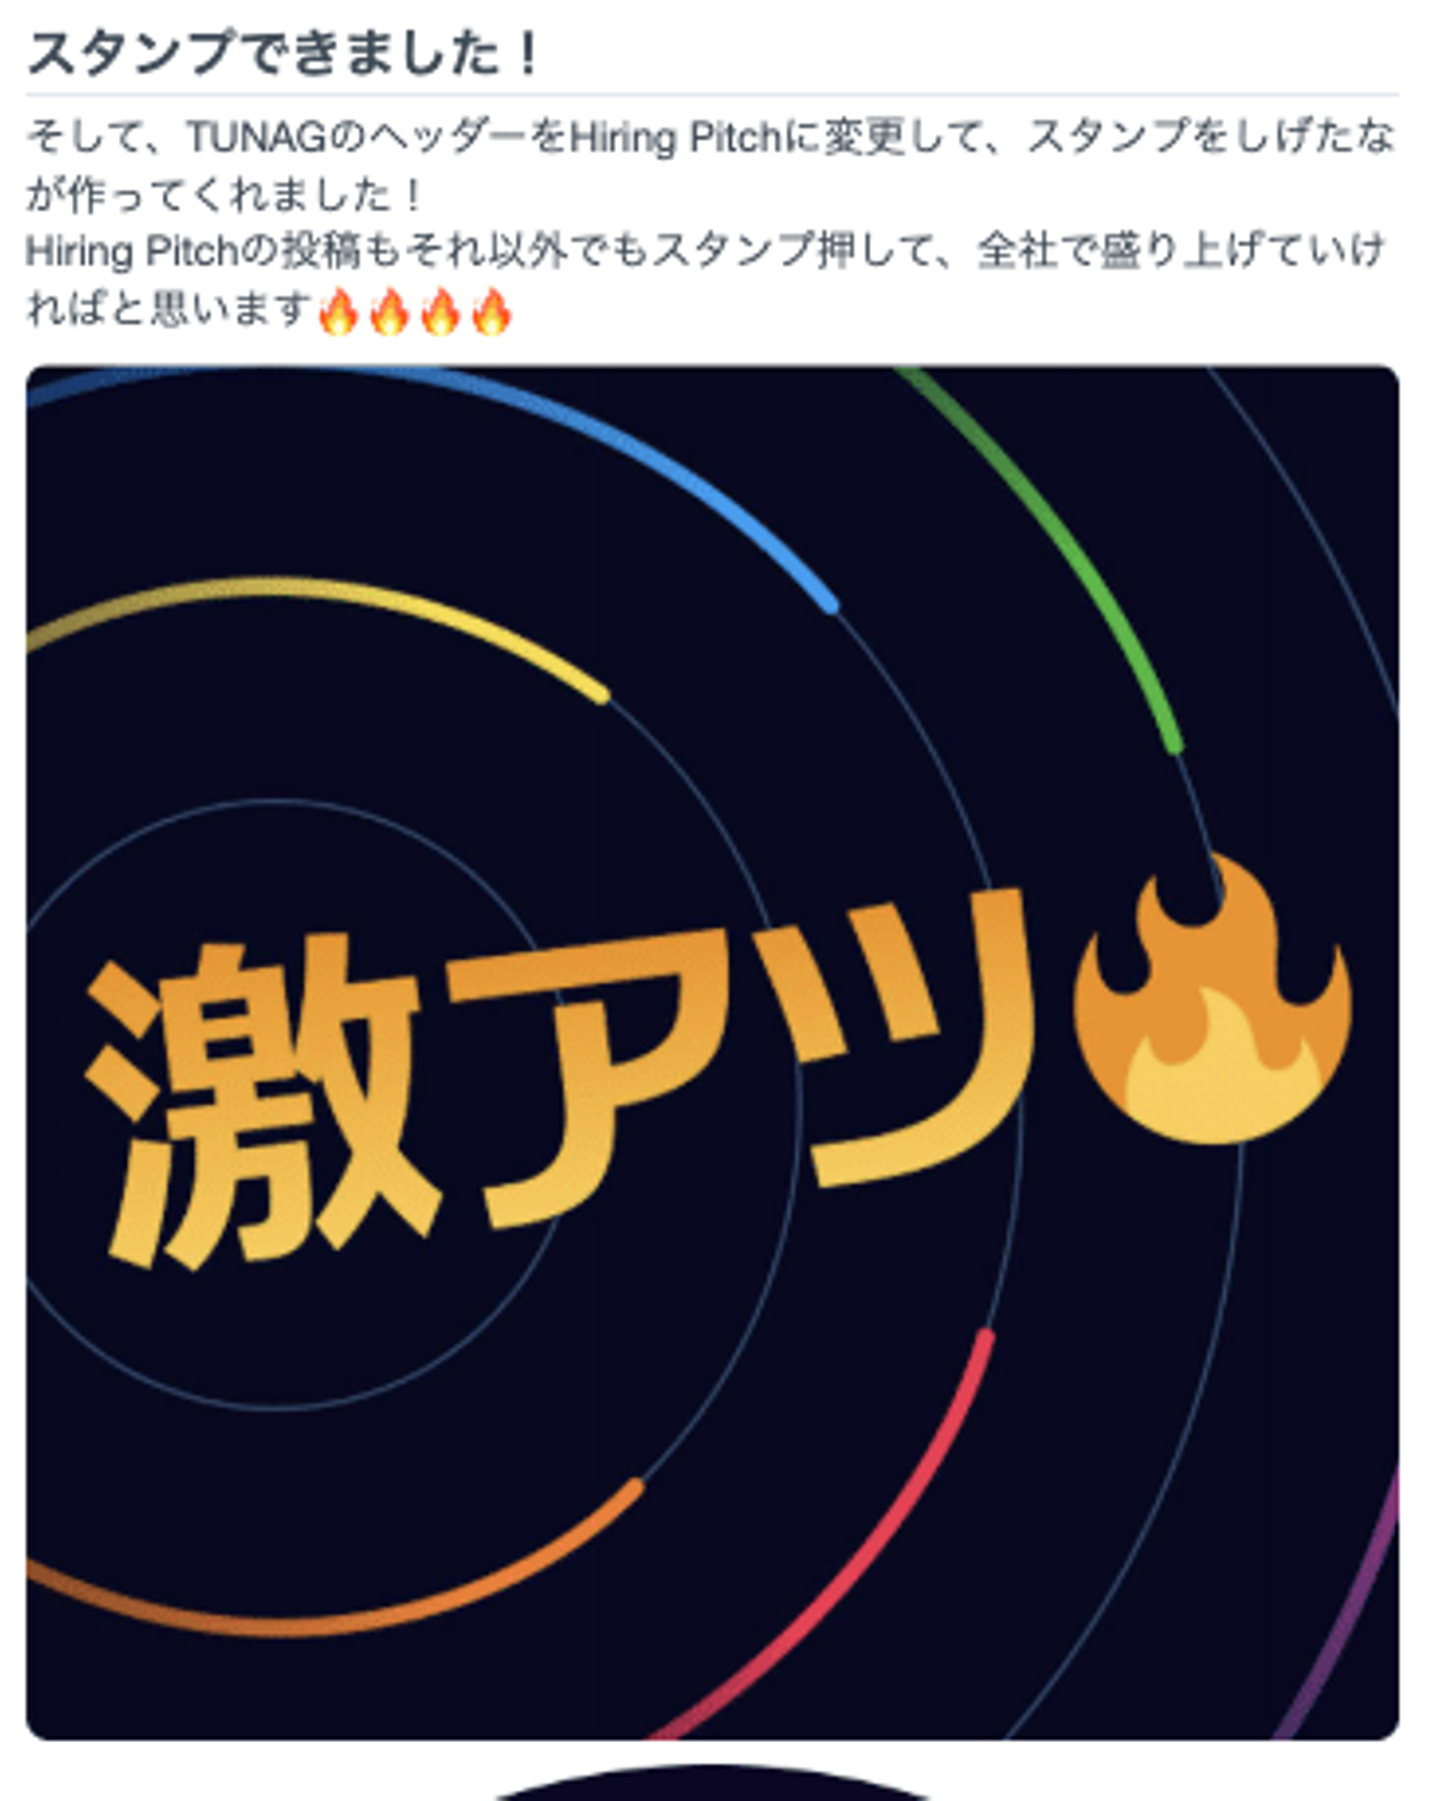Viewport: 1440px width, 1801px height.
Task: Click Hiring Pitch before の投稿も
Action: (131, 251)
